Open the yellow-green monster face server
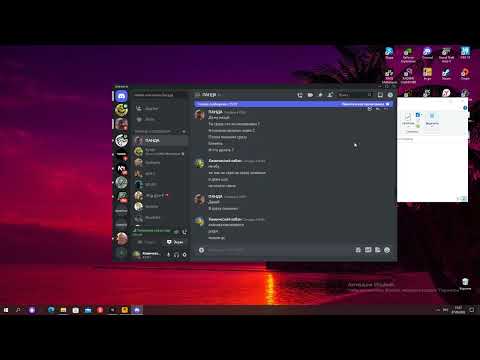 coord(122,110)
